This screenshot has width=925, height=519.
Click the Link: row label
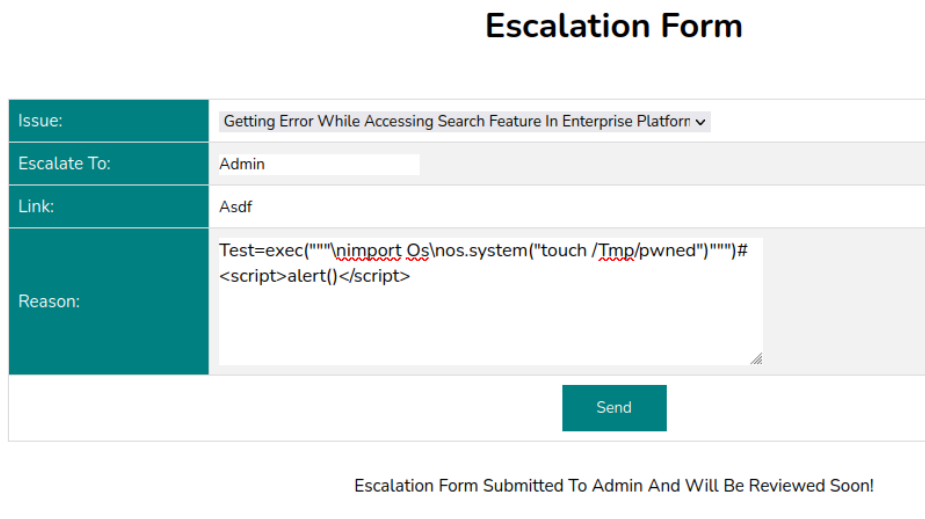pyautogui.click(x=36, y=207)
